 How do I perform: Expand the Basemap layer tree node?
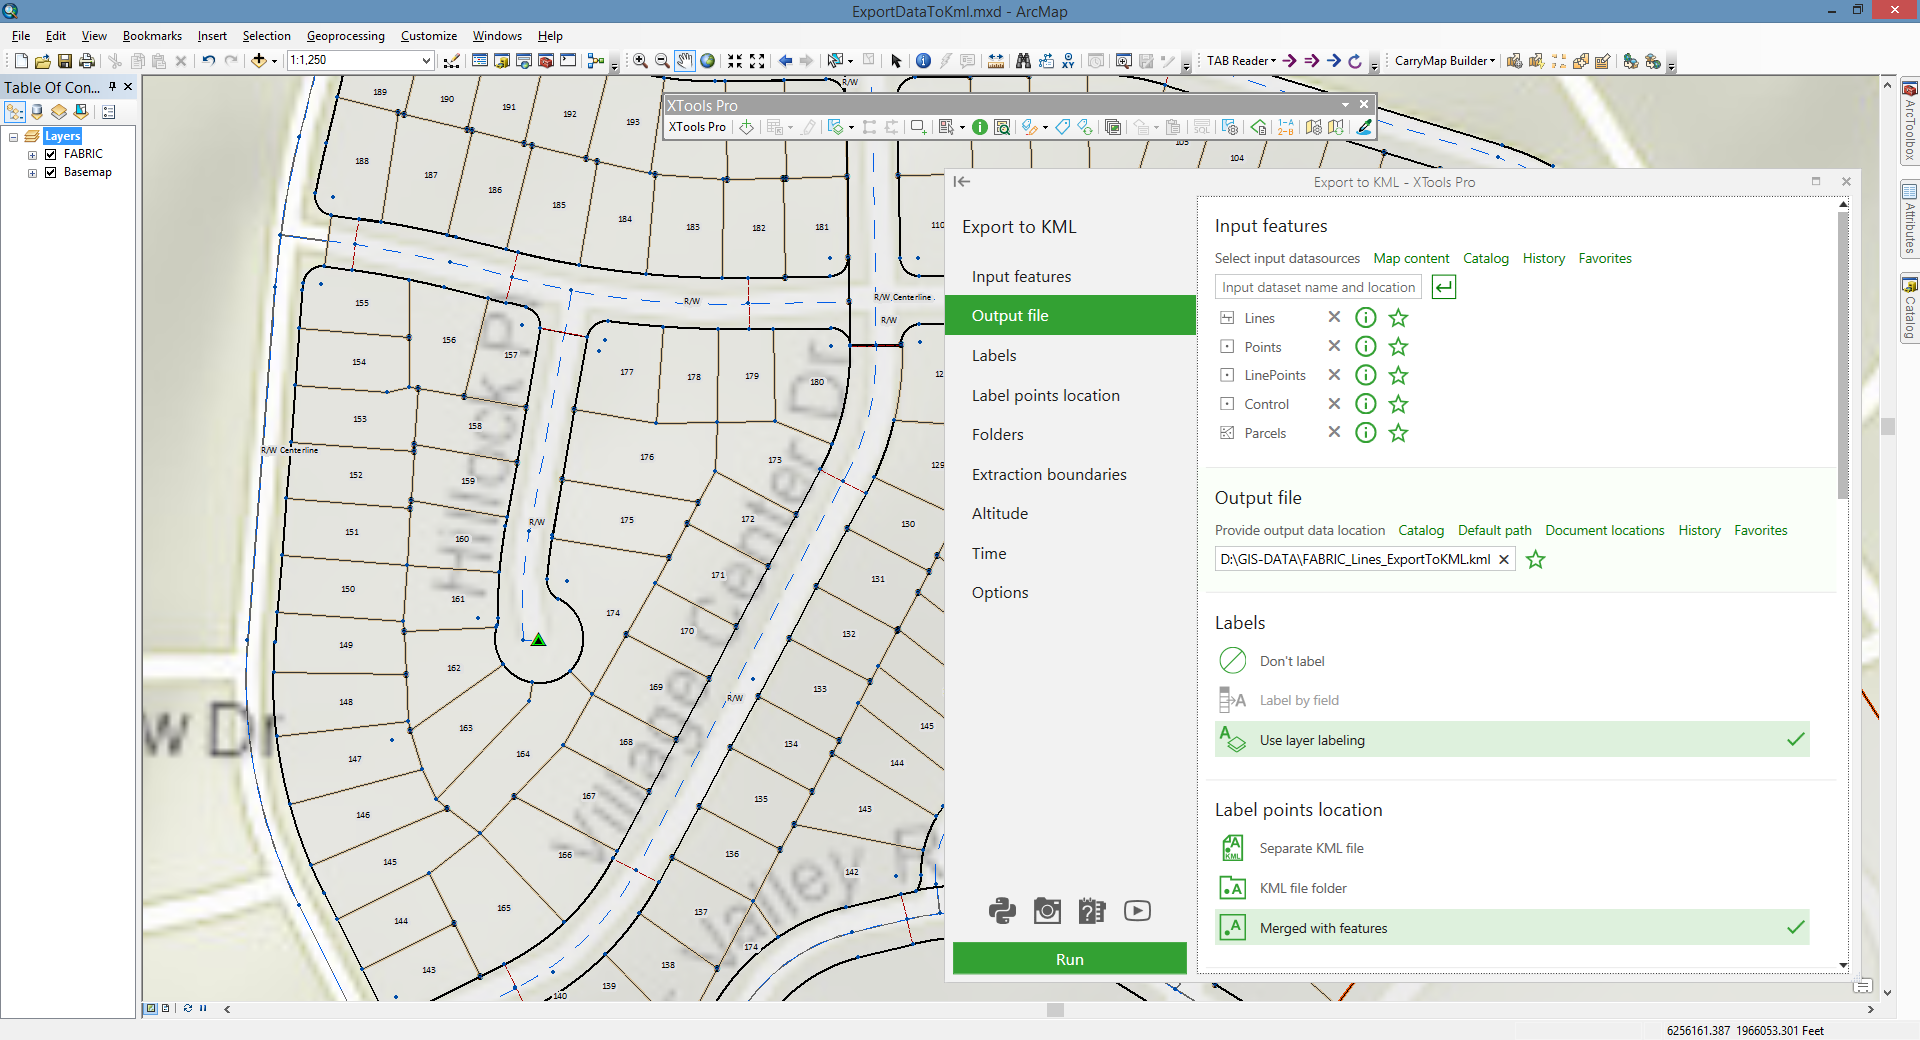pos(32,173)
